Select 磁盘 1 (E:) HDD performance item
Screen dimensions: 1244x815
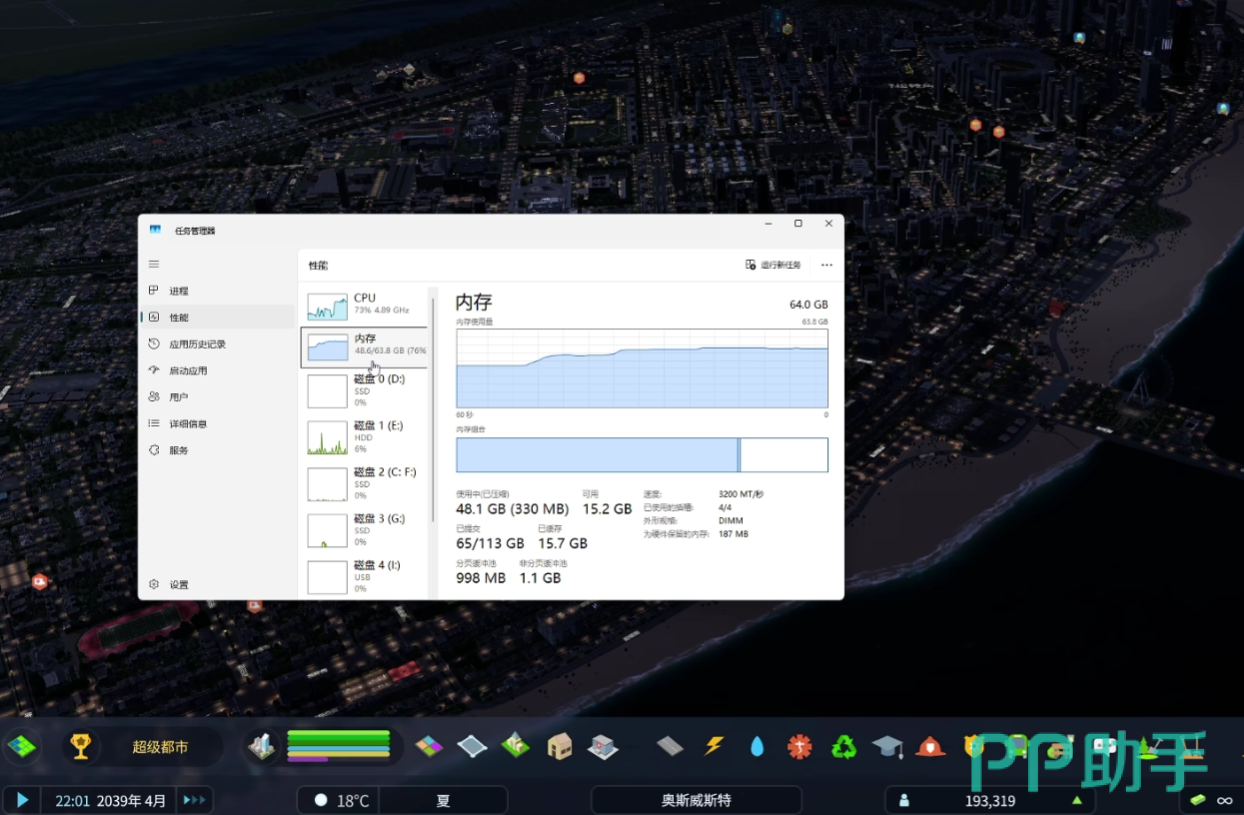coord(364,437)
